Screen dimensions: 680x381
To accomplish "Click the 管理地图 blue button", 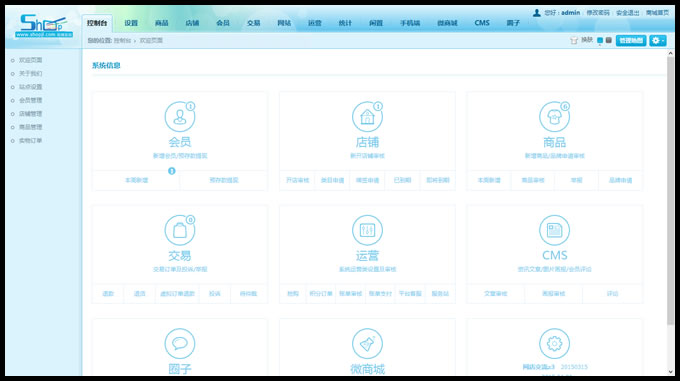I will pyautogui.click(x=631, y=40).
